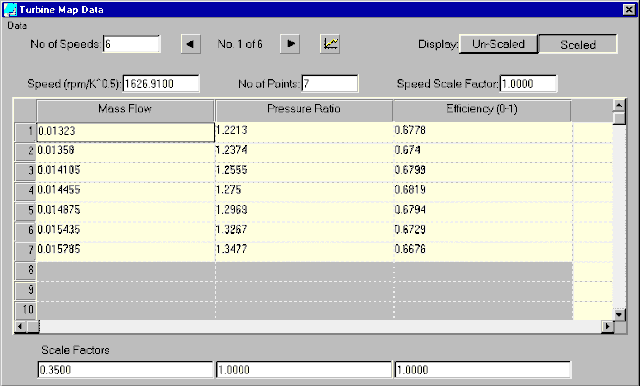Click mass flow cell 0.01323
Viewport: 640px width, 386px height.
tap(125, 131)
